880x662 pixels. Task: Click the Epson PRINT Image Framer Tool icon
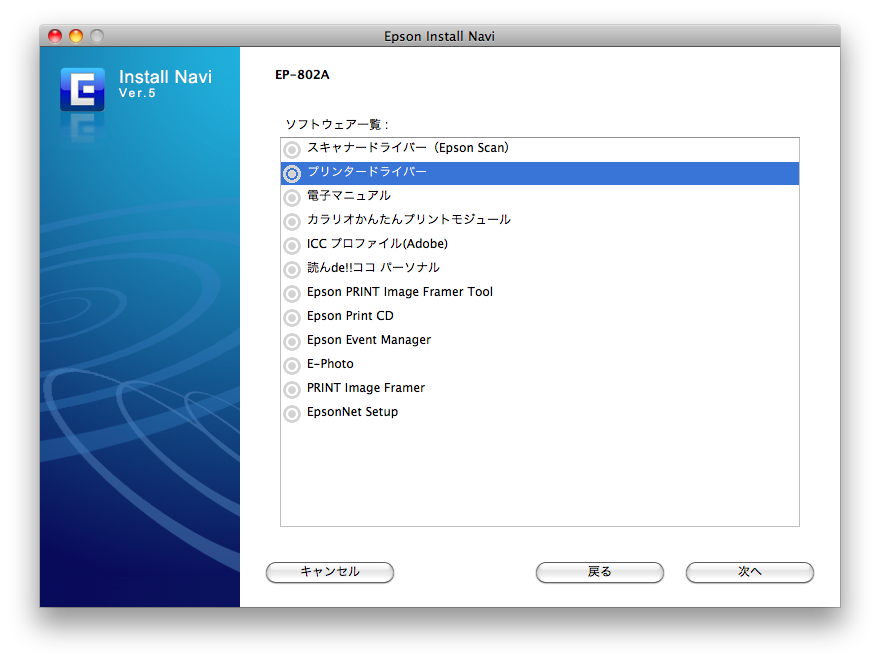pos(292,293)
